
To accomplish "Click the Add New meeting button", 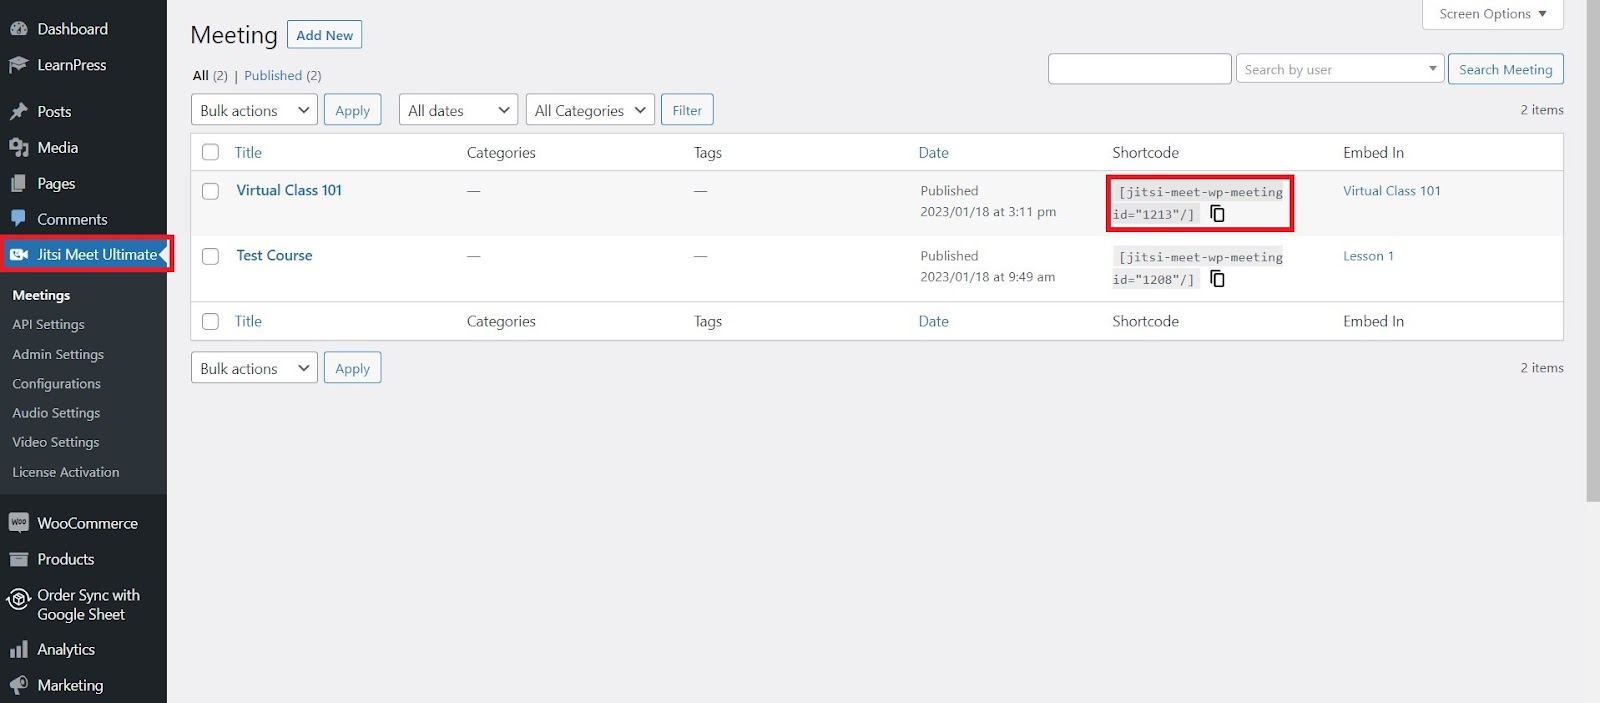I will point(324,35).
